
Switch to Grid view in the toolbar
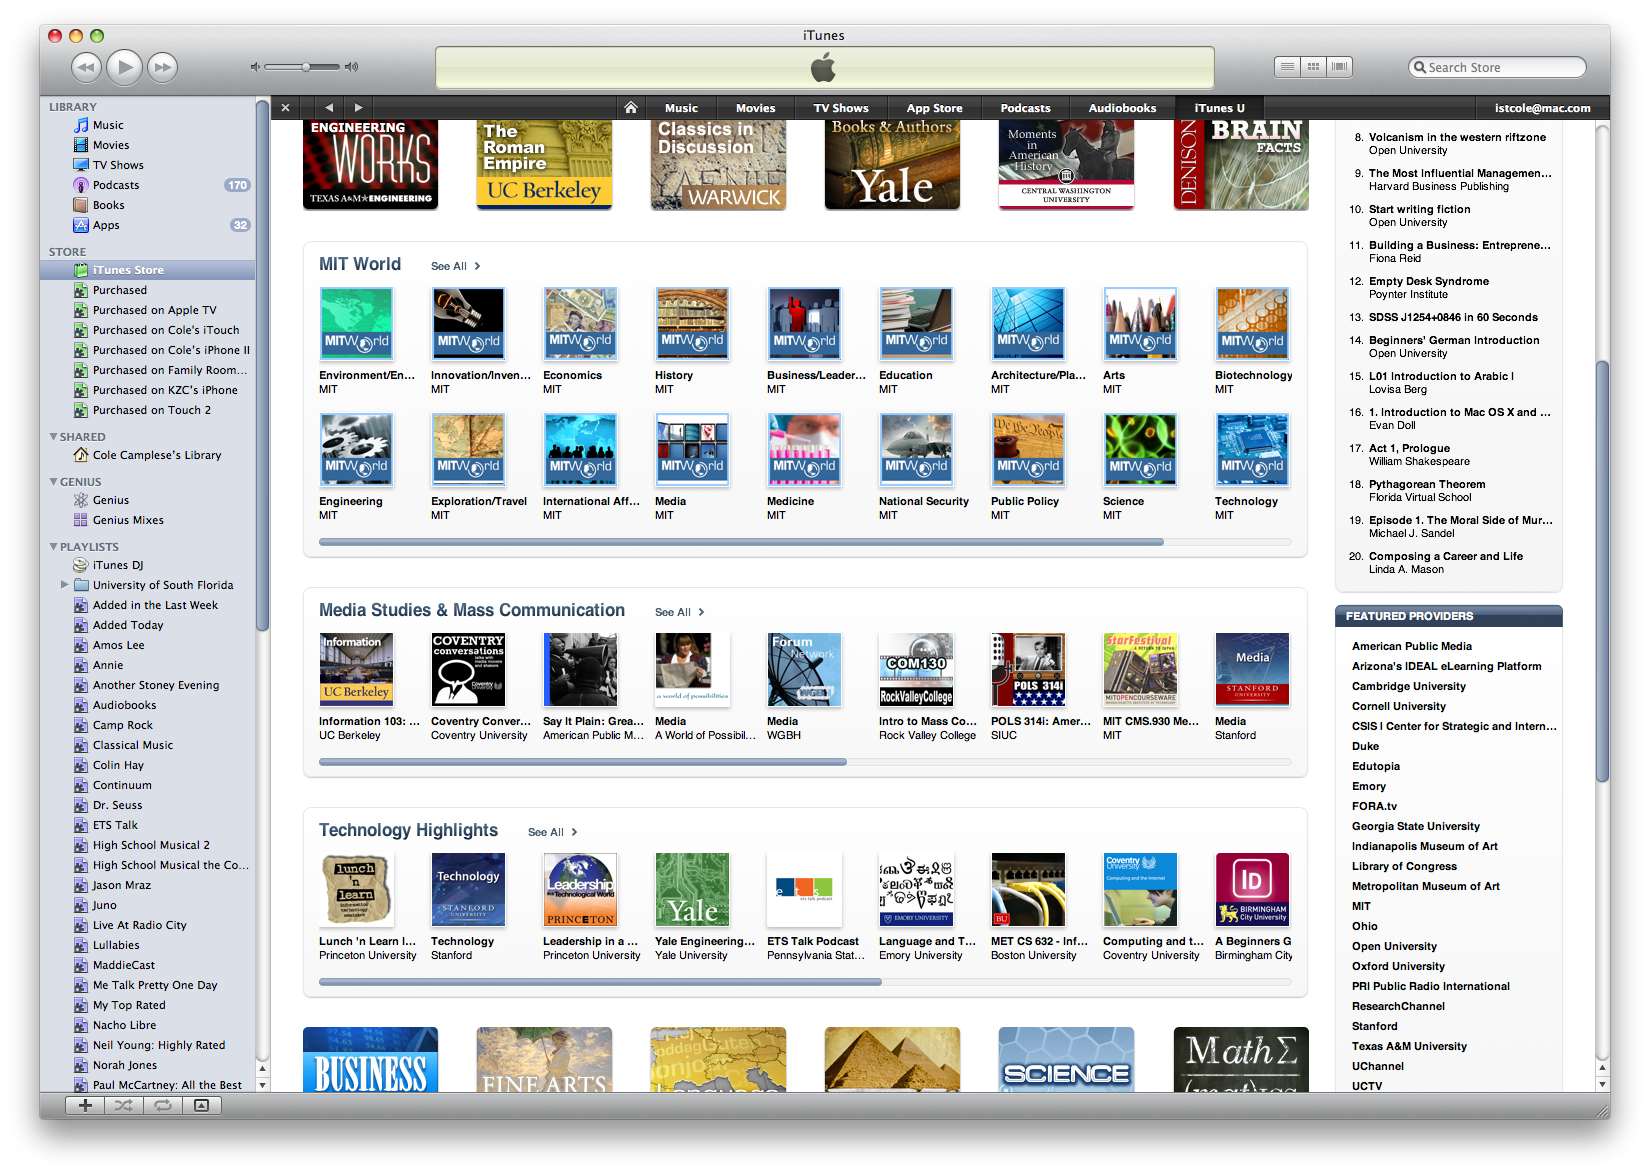pyautogui.click(x=1313, y=66)
